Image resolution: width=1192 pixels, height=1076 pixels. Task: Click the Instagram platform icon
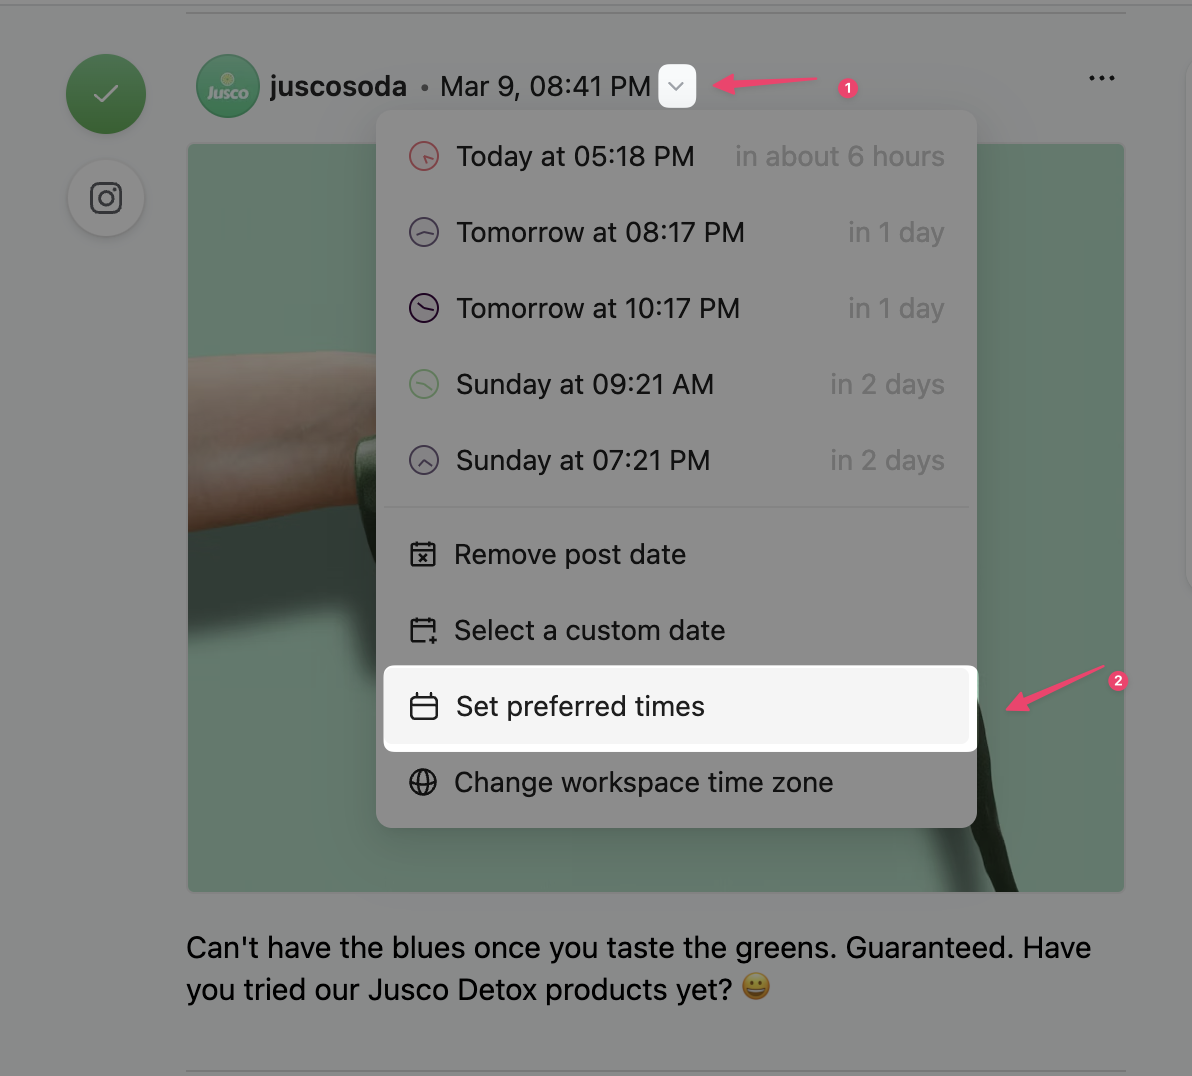click(106, 198)
